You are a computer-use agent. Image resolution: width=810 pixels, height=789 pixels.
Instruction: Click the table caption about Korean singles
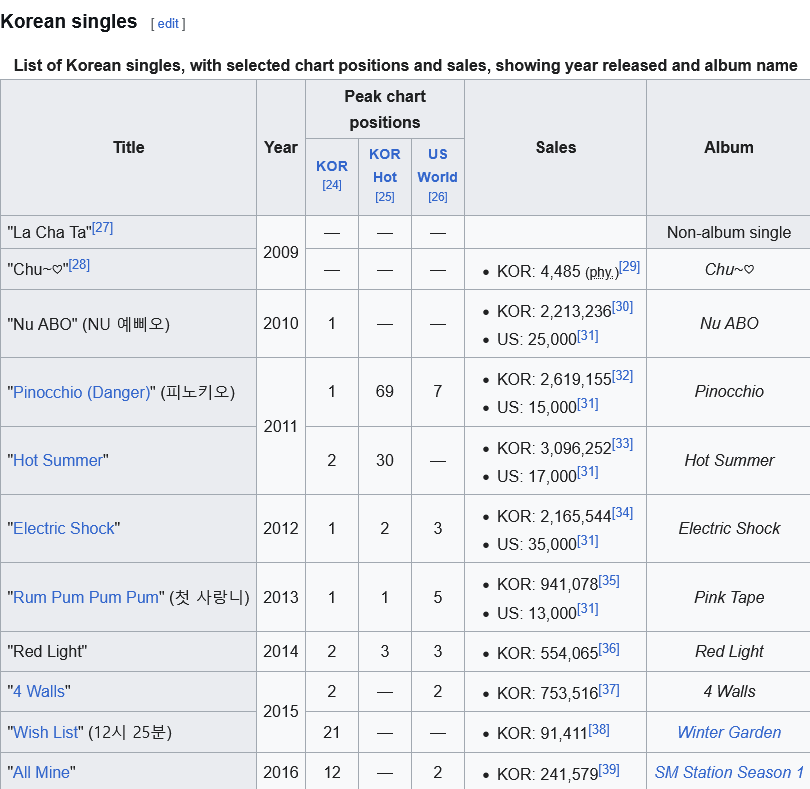point(406,66)
